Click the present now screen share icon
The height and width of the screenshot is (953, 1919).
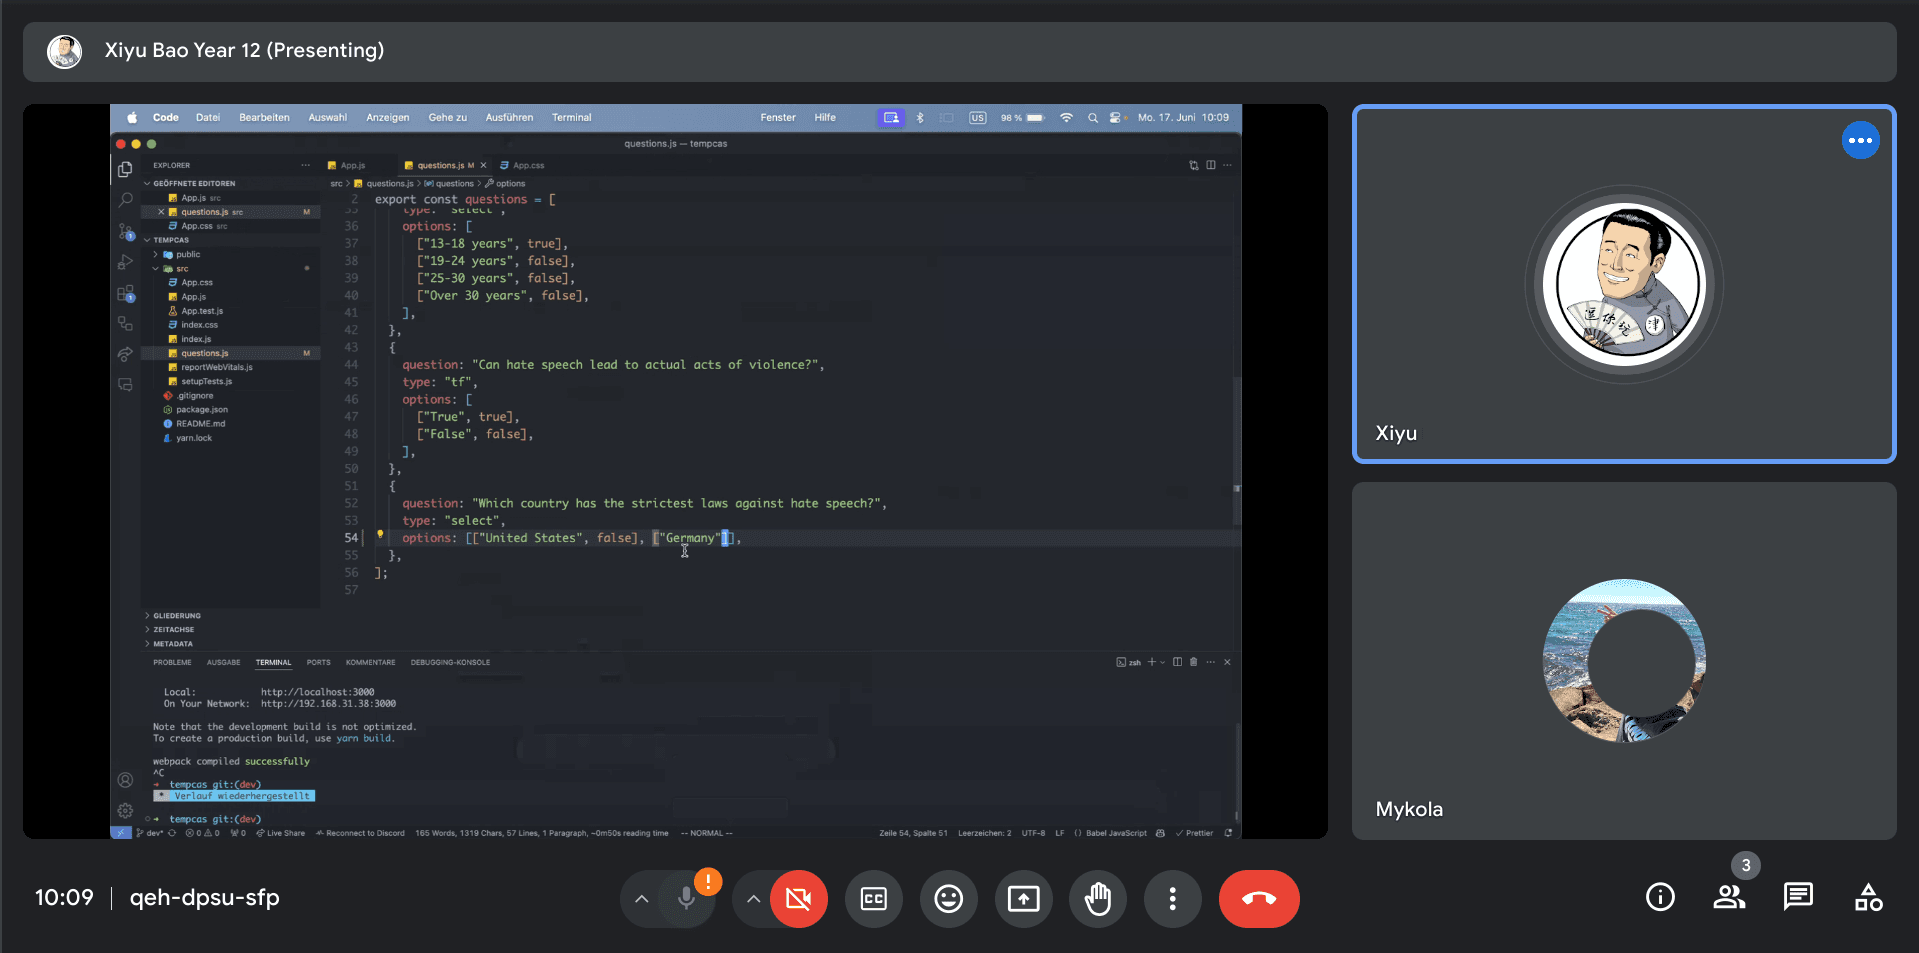click(1023, 899)
